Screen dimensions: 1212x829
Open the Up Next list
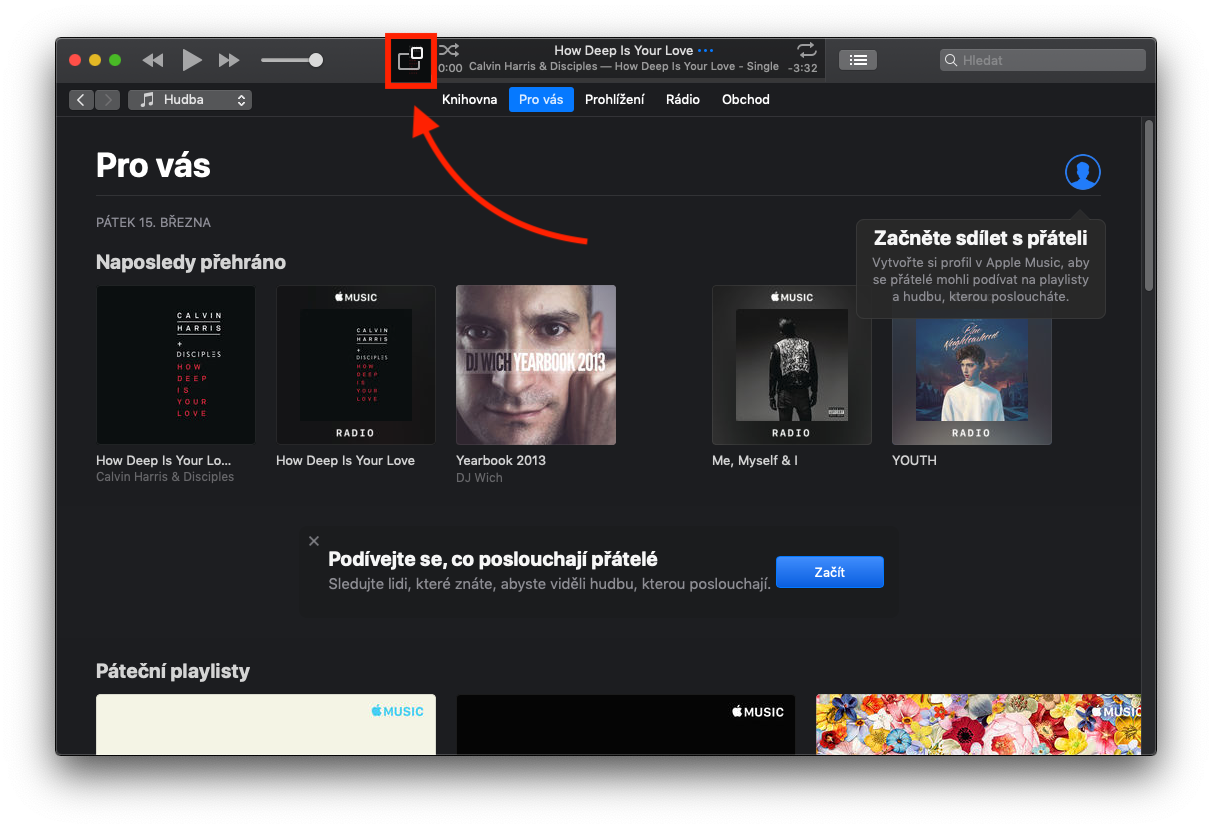pos(857,60)
